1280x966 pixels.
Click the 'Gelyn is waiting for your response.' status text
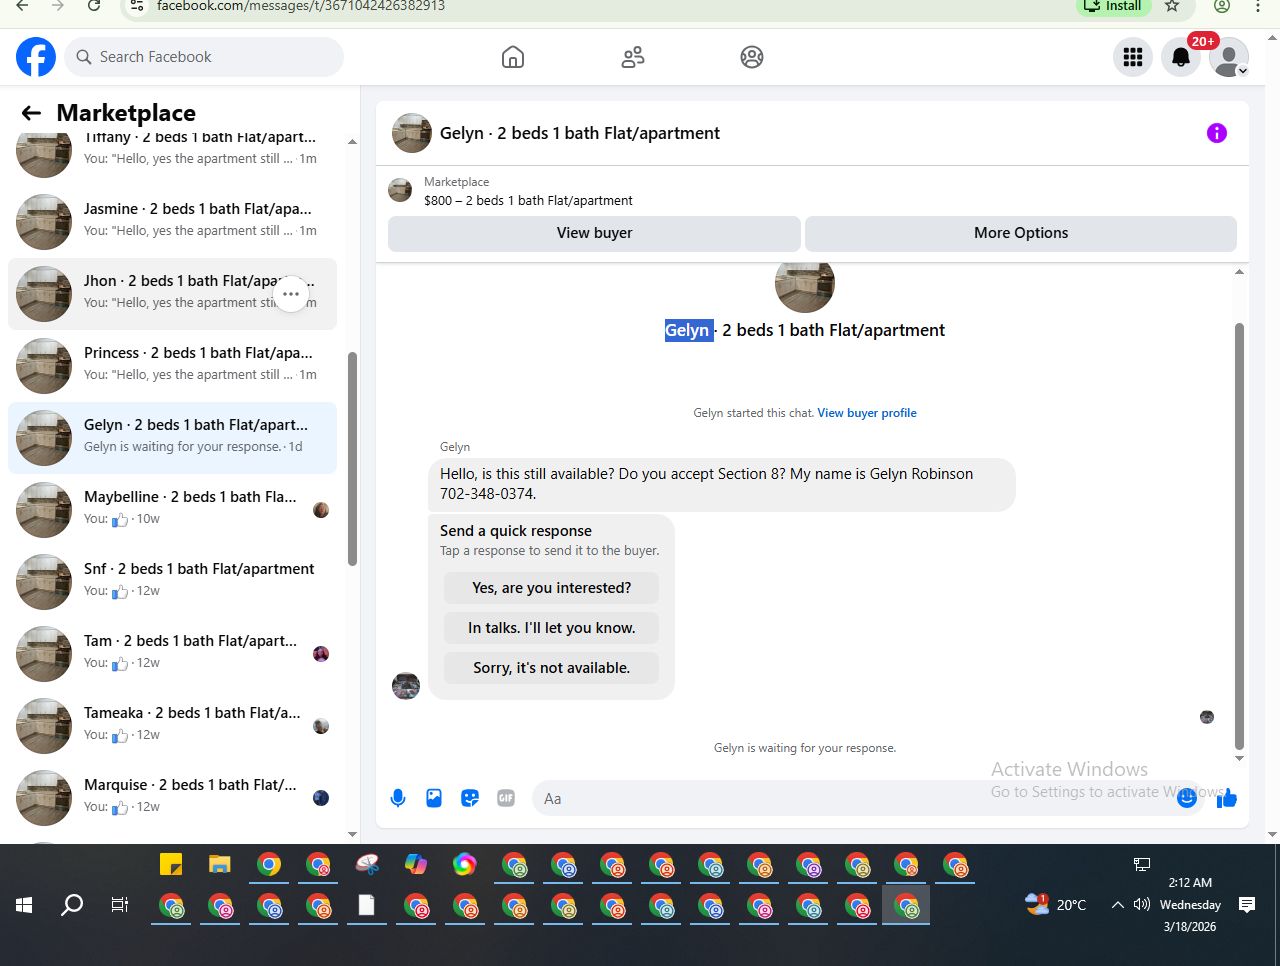[x=805, y=748]
